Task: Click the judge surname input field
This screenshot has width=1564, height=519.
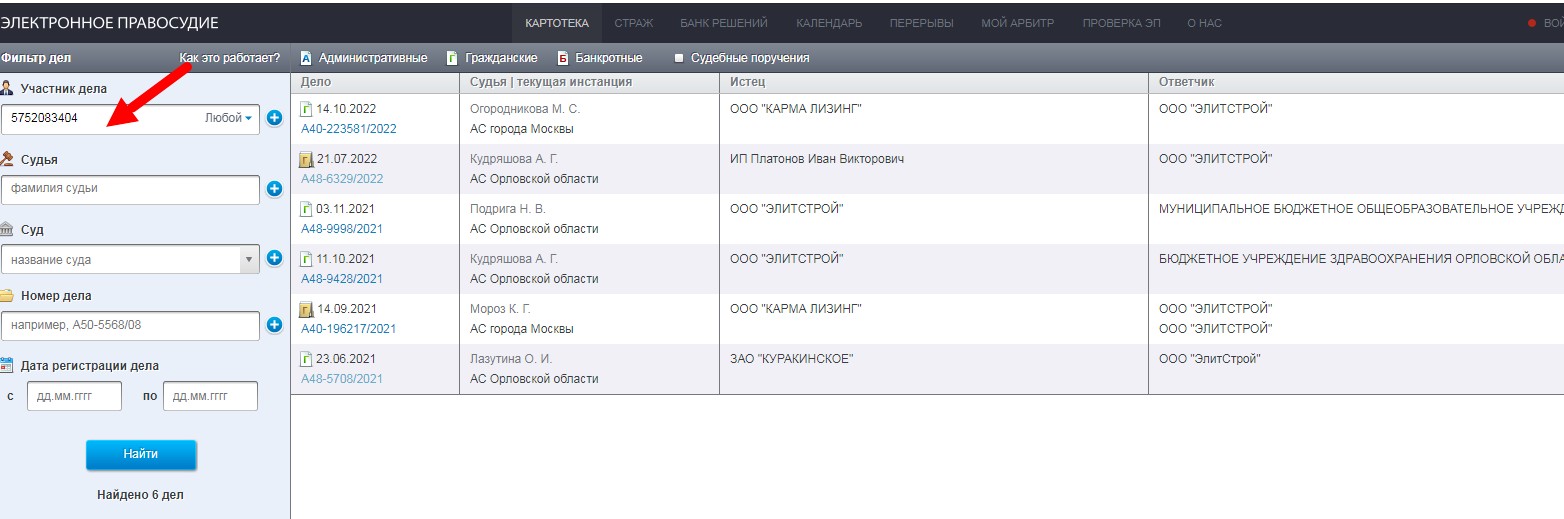Action: click(x=130, y=188)
